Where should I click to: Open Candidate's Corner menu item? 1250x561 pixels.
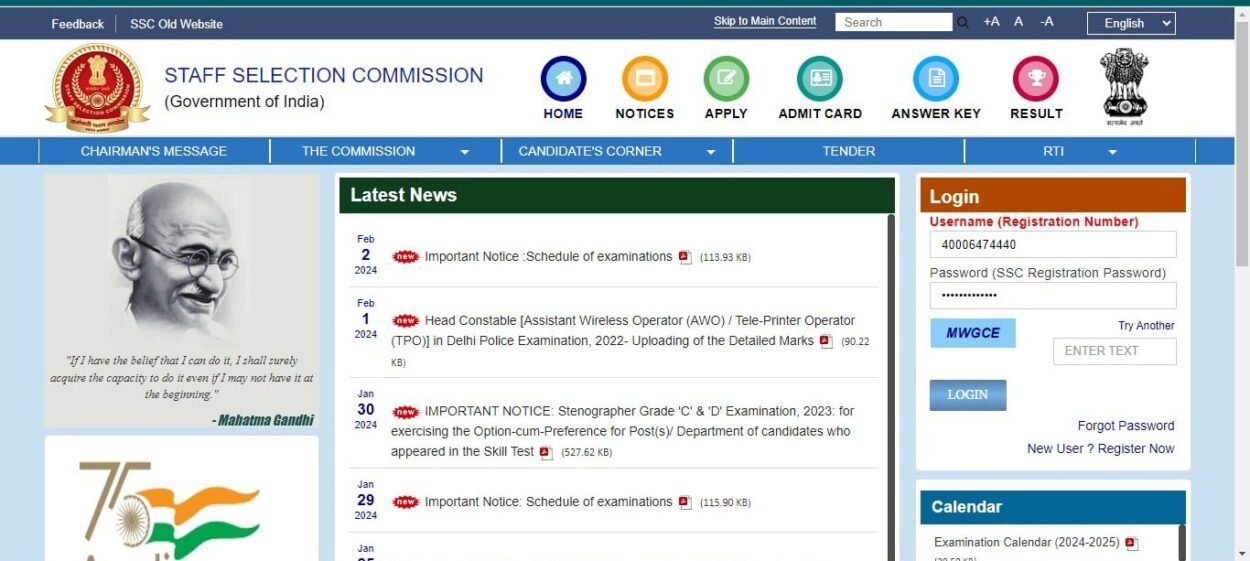point(590,151)
